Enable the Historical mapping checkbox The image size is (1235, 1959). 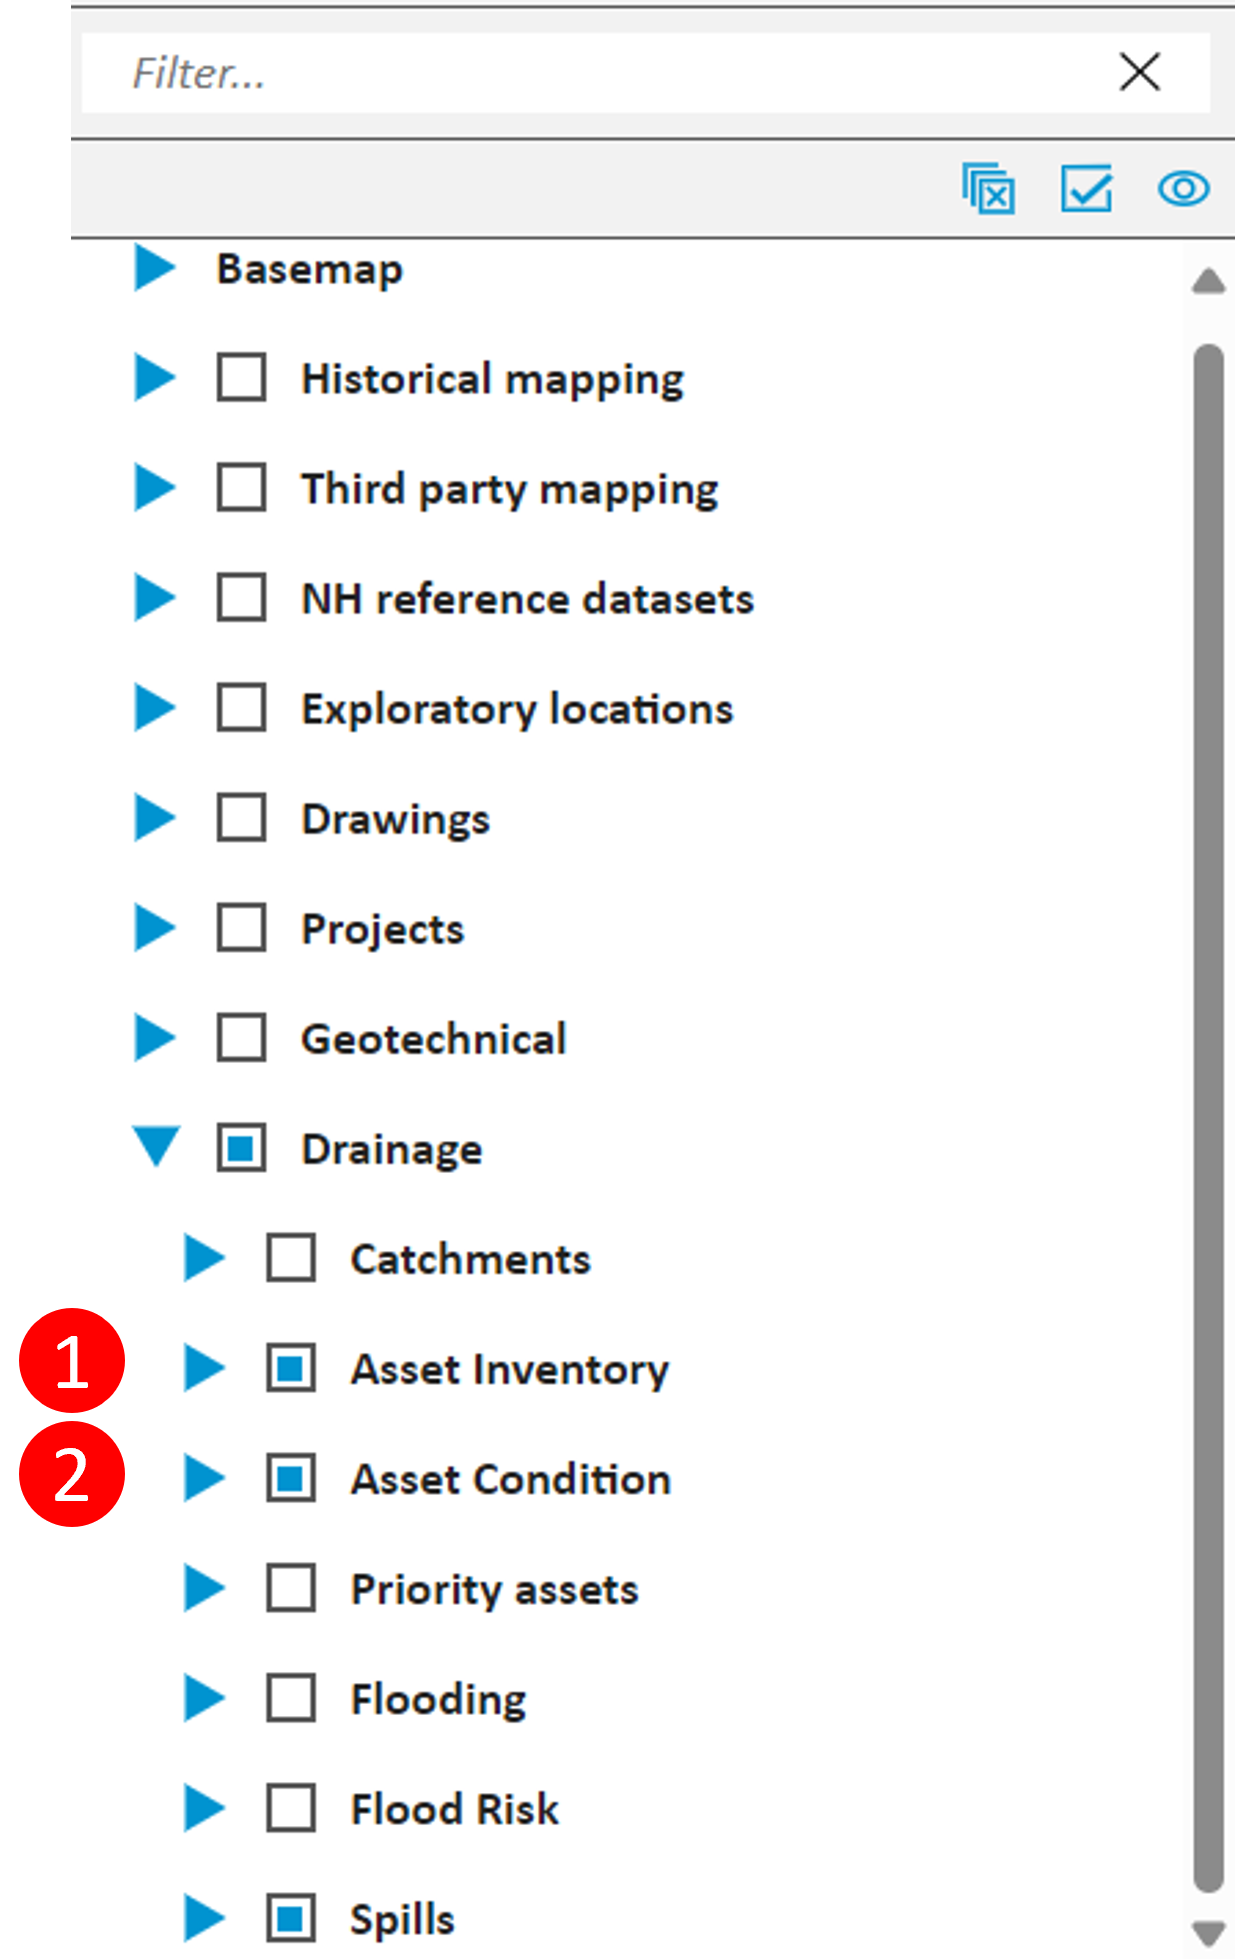241,377
